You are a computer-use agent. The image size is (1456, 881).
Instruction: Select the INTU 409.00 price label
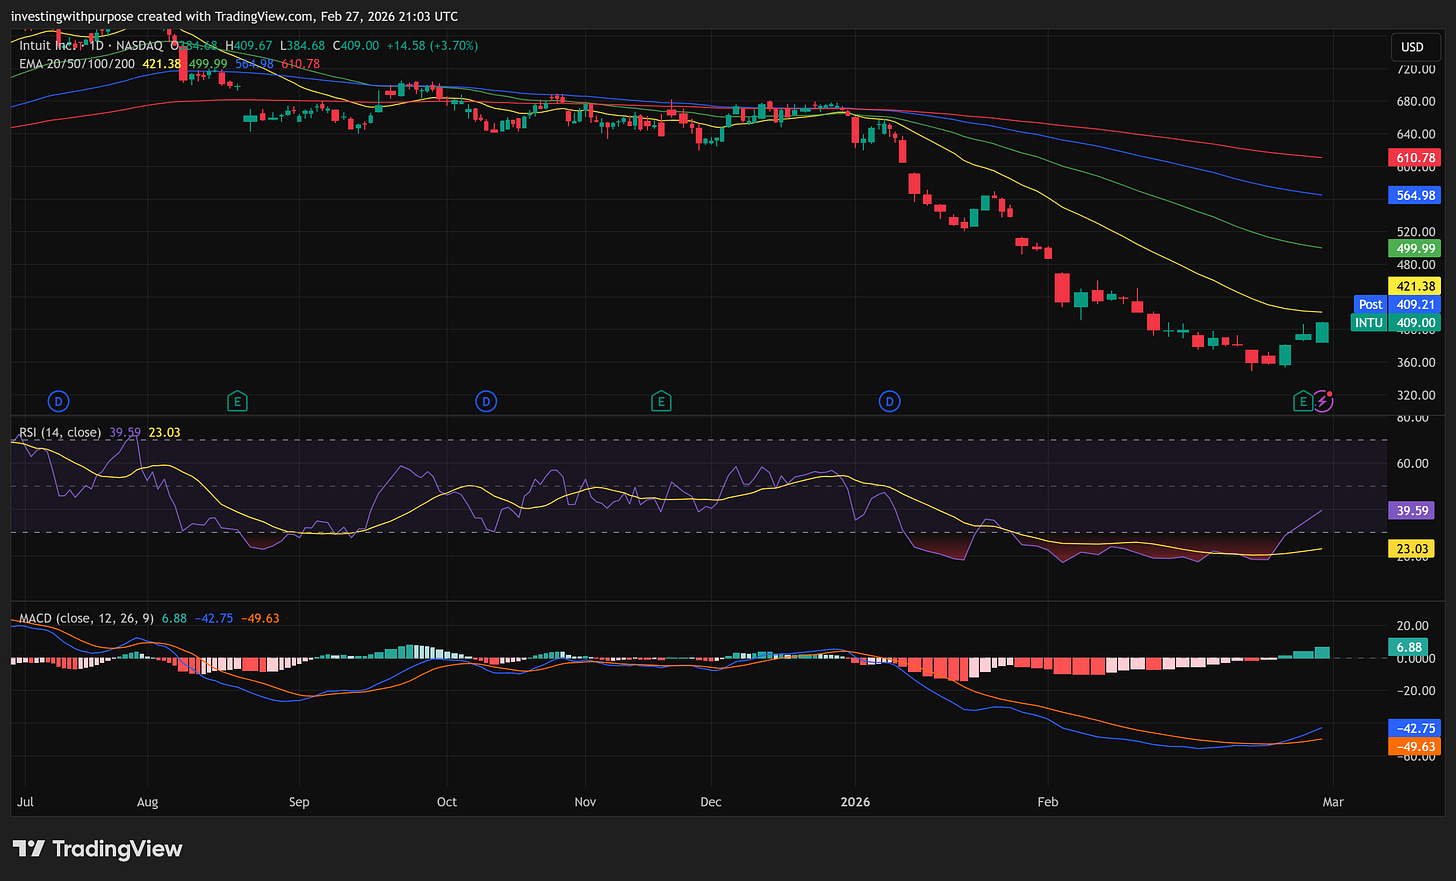1396,323
